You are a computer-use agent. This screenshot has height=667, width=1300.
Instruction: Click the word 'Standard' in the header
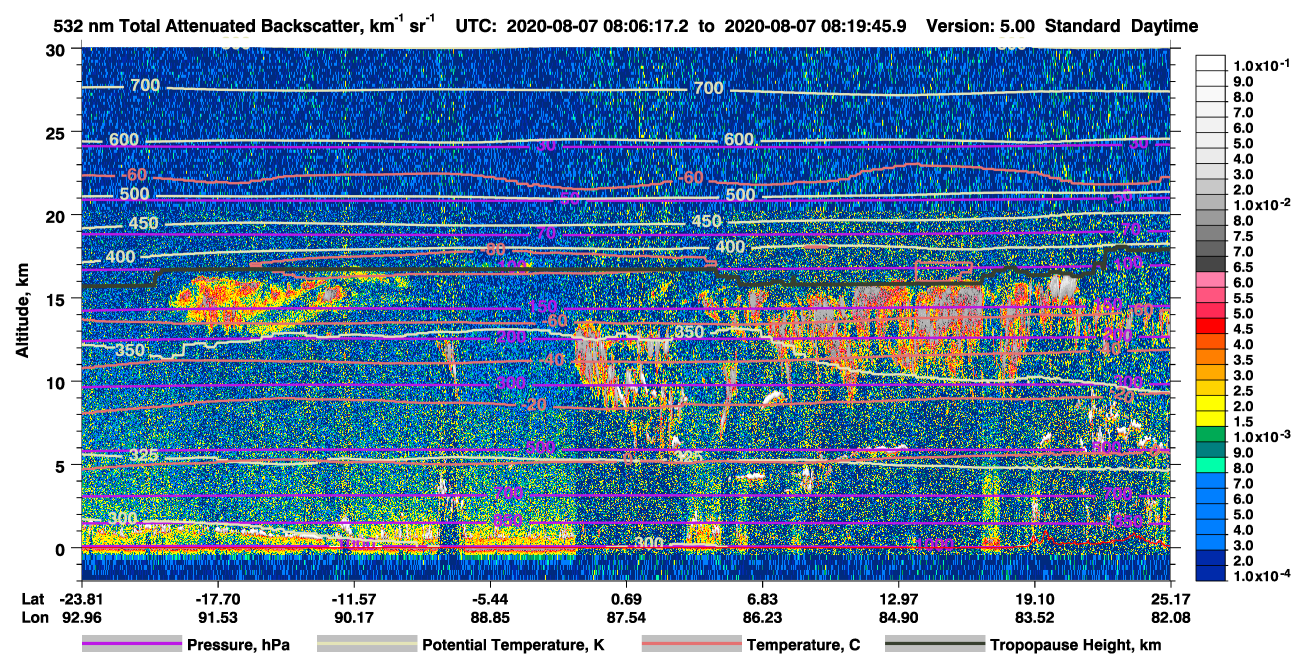tap(1083, 27)
